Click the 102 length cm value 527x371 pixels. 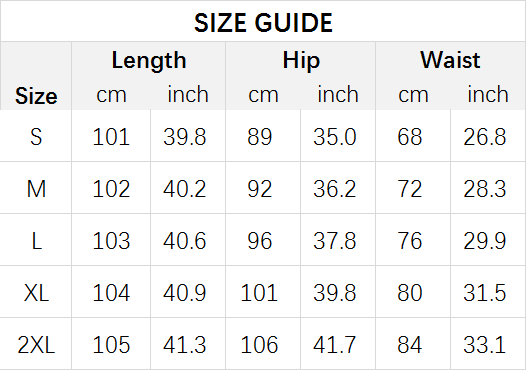111,189
